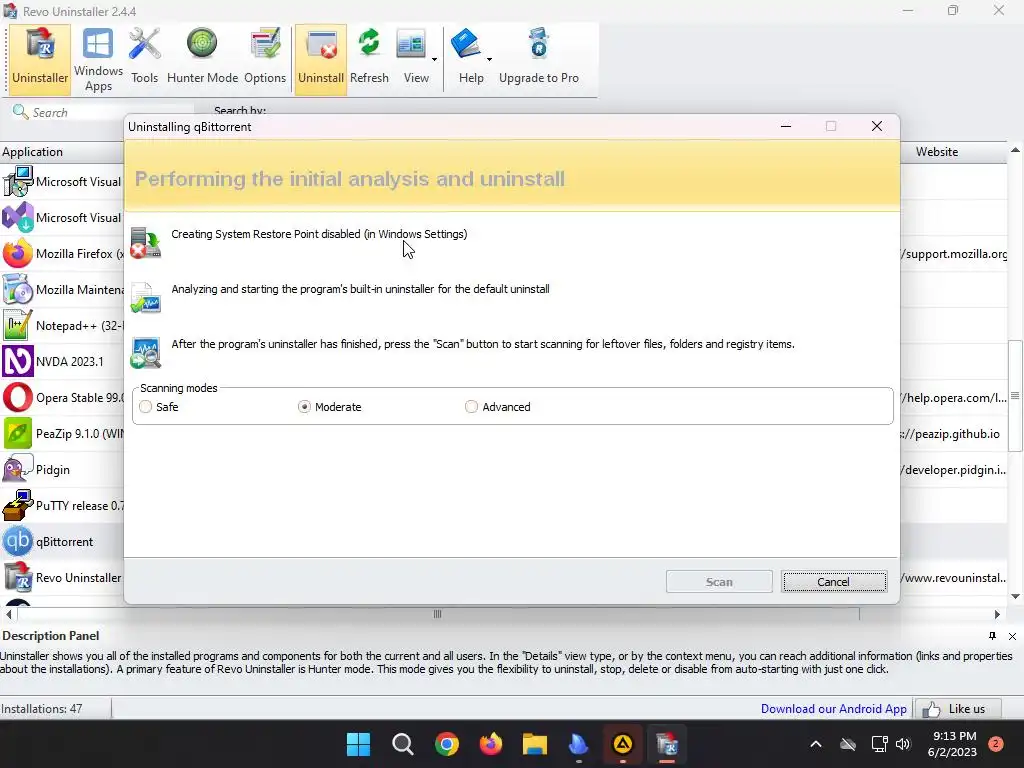Click the Help book icon

466,44
